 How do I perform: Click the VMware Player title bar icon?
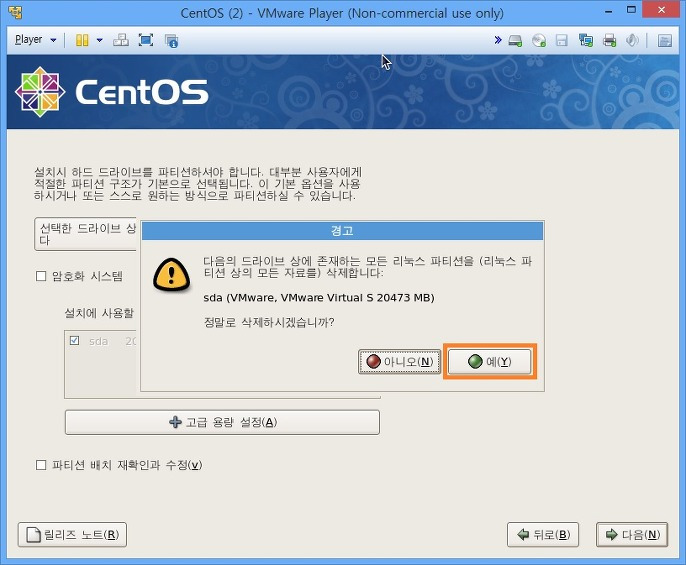(x=16, y=12)
